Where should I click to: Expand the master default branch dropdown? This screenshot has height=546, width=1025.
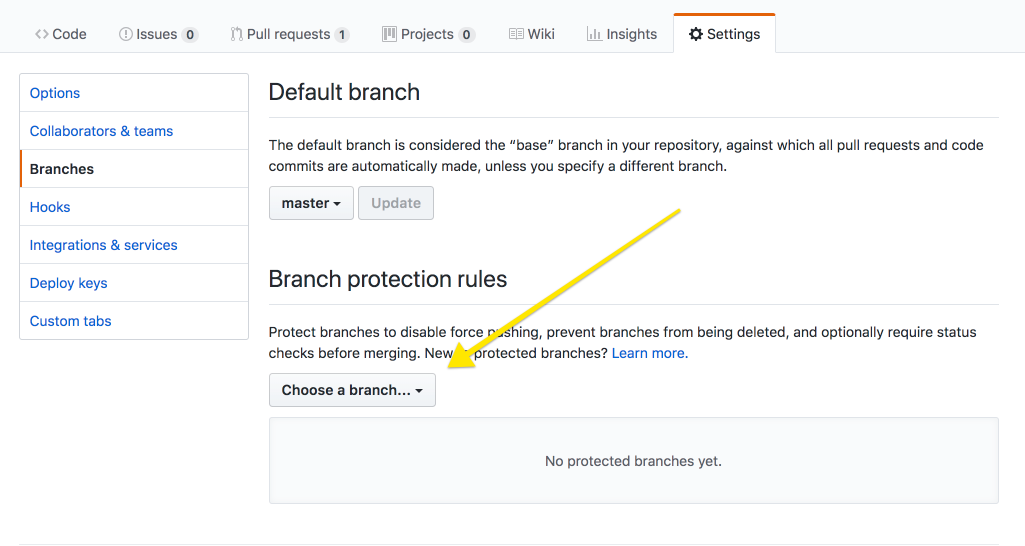click(311, 203)
